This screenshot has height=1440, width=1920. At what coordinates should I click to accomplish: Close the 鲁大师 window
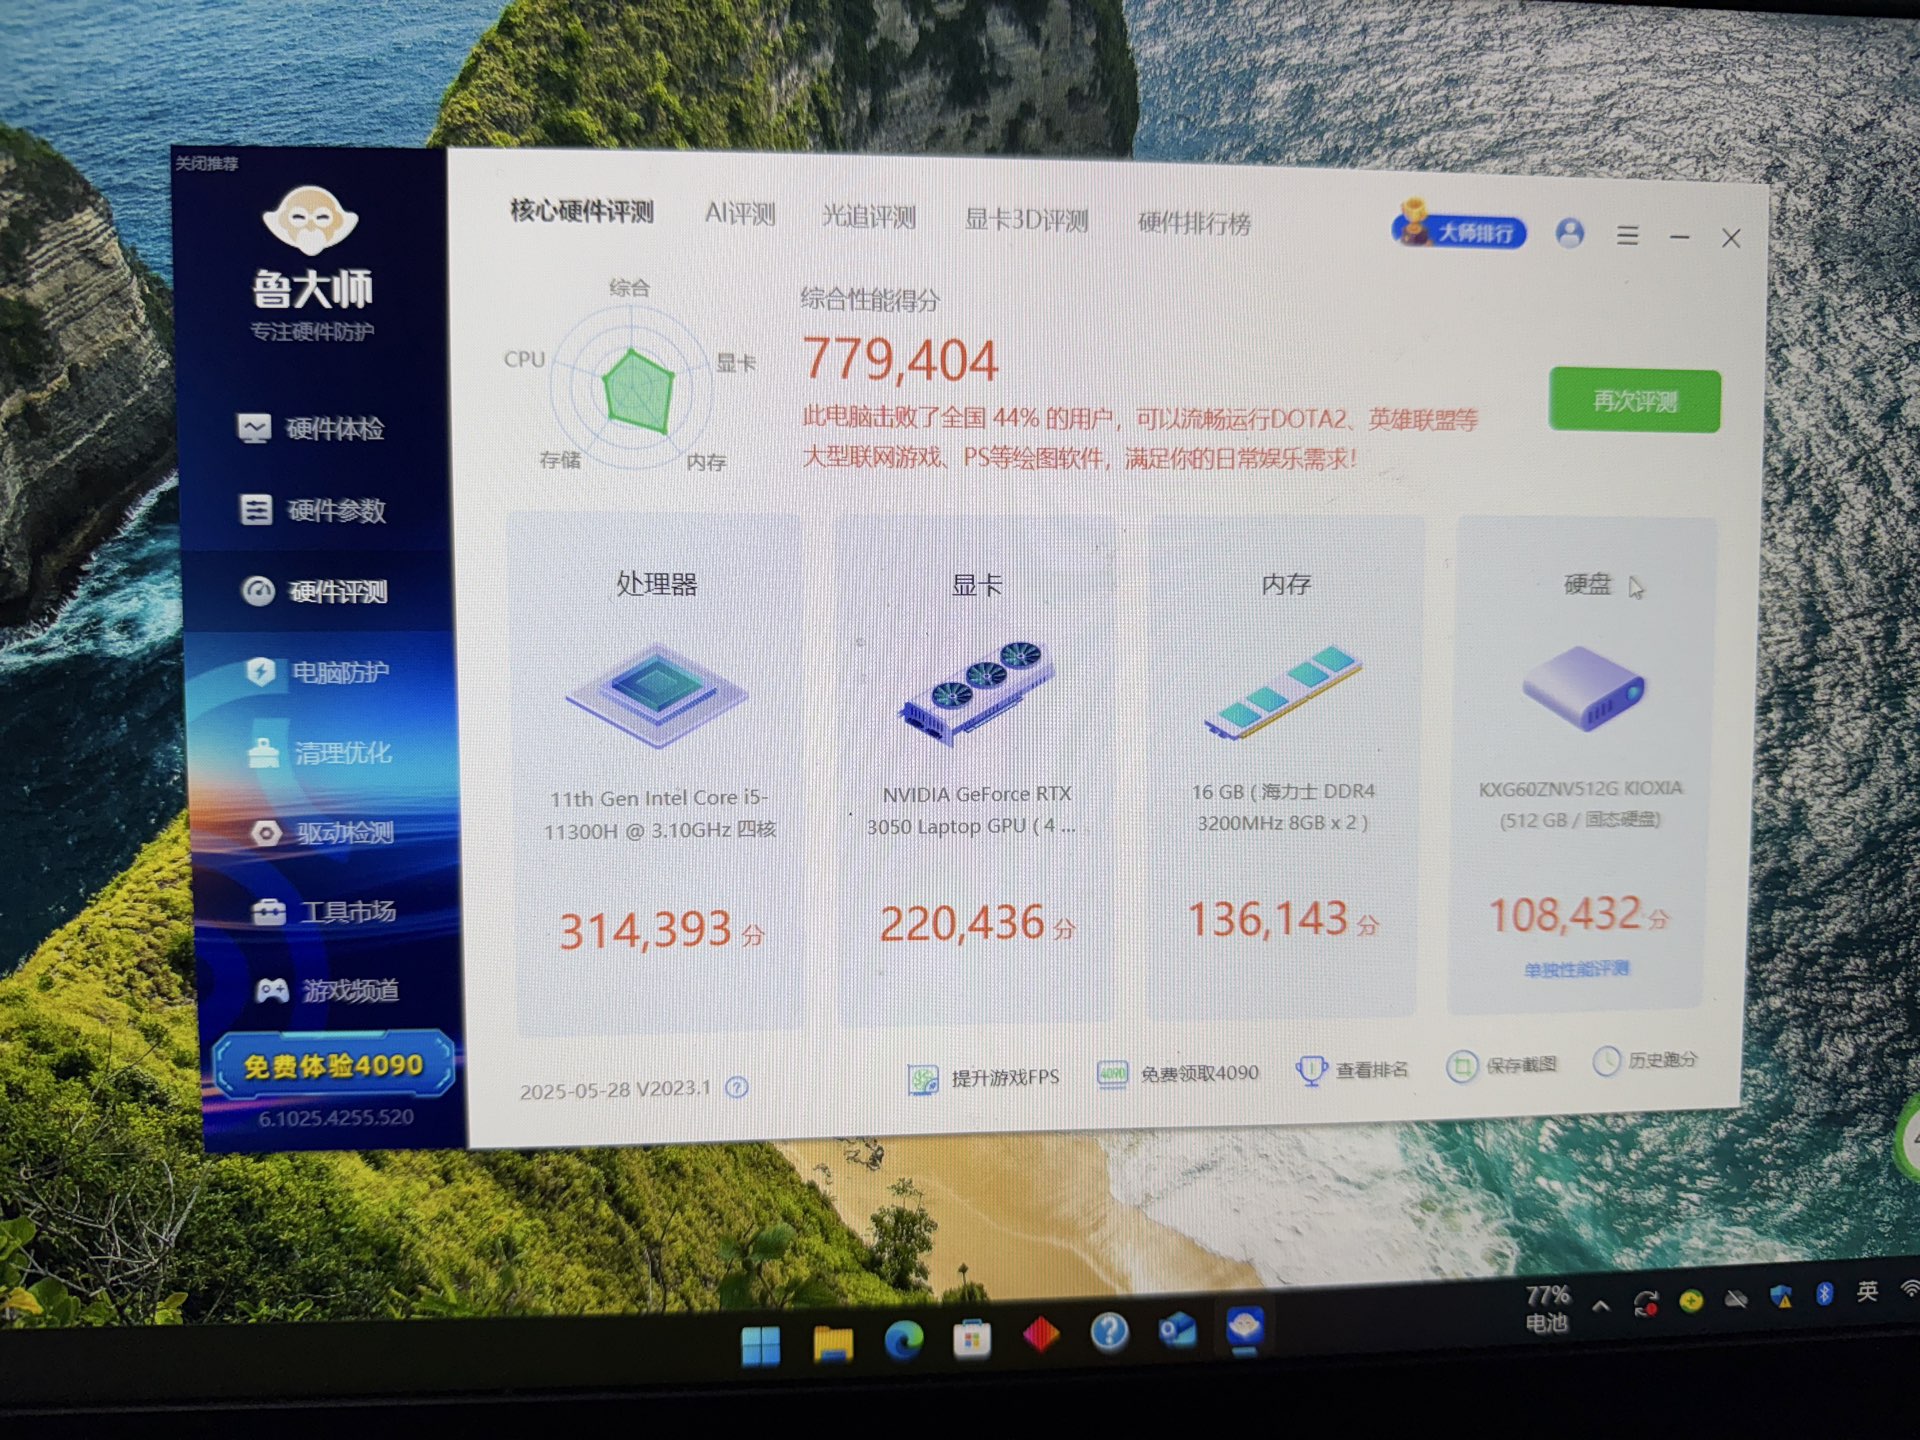pos(1731,238)
